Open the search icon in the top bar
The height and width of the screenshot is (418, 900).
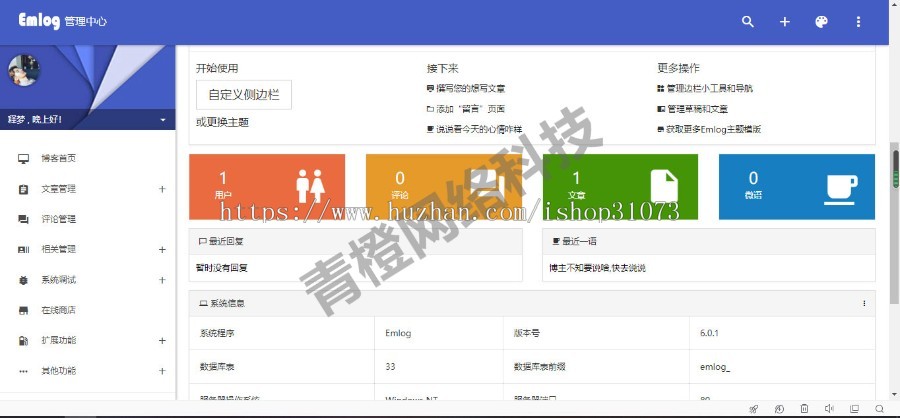pos(747,22)
